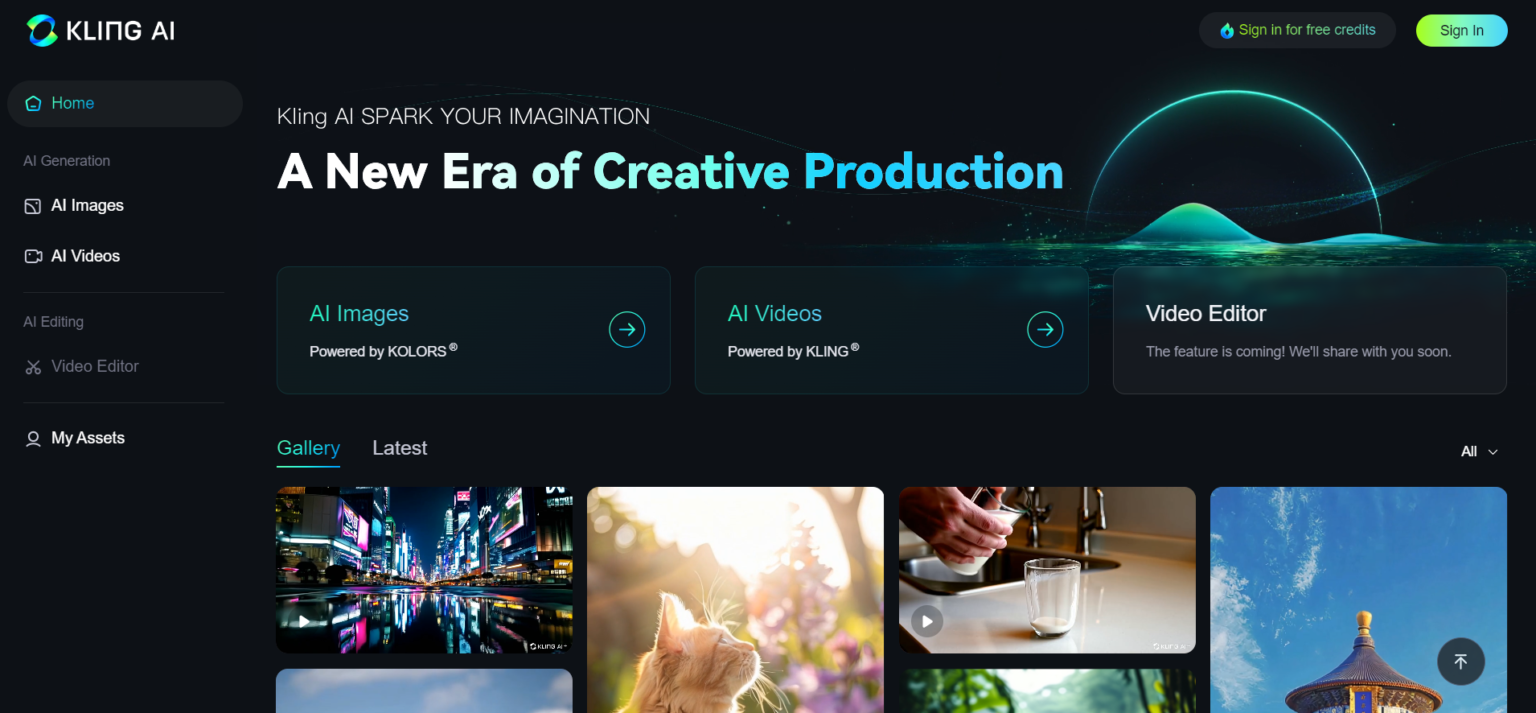Open AI Videos via camera icon
The width and height of the screenshot is (1536, 713).
click(33, 256)
